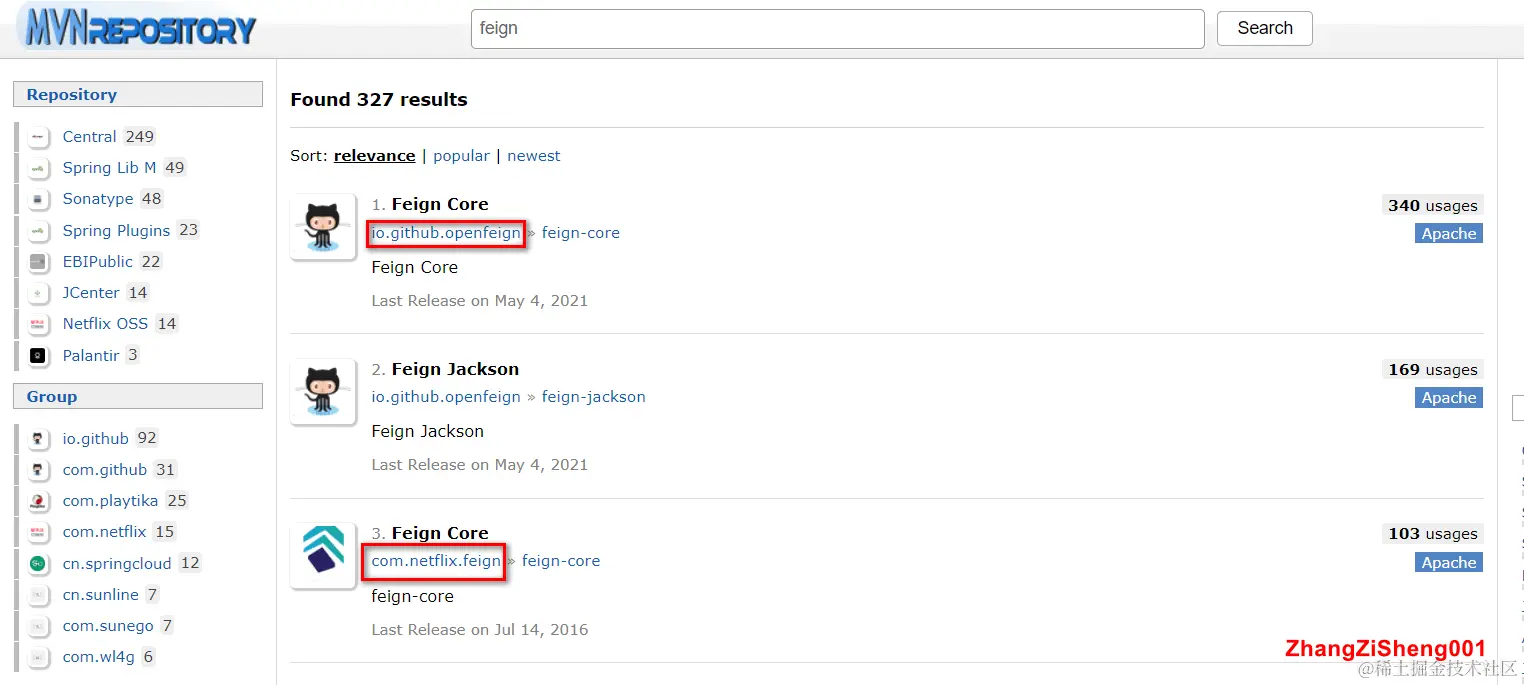1524x685 pixels.
Task: Open the feign-jackson artifact link
Action: (594, 397)
